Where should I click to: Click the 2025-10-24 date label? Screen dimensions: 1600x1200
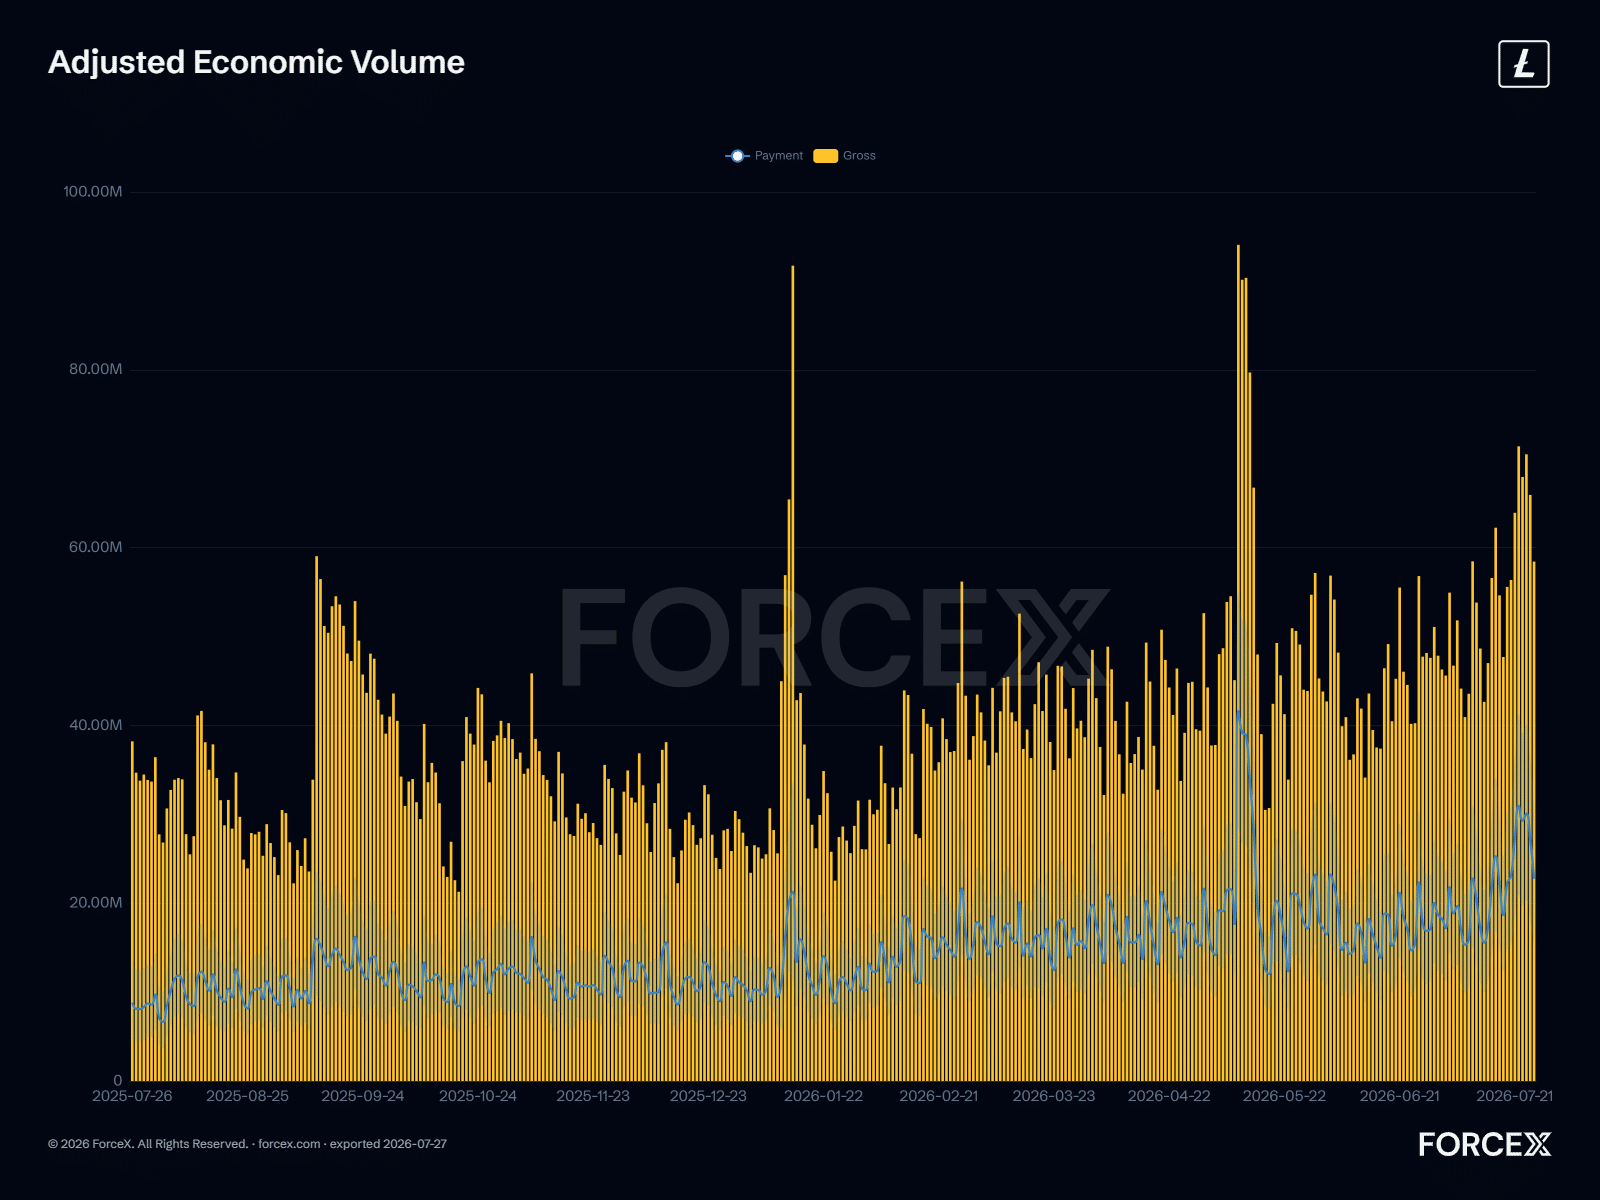pyautogui.click(x=478, y=1096)
